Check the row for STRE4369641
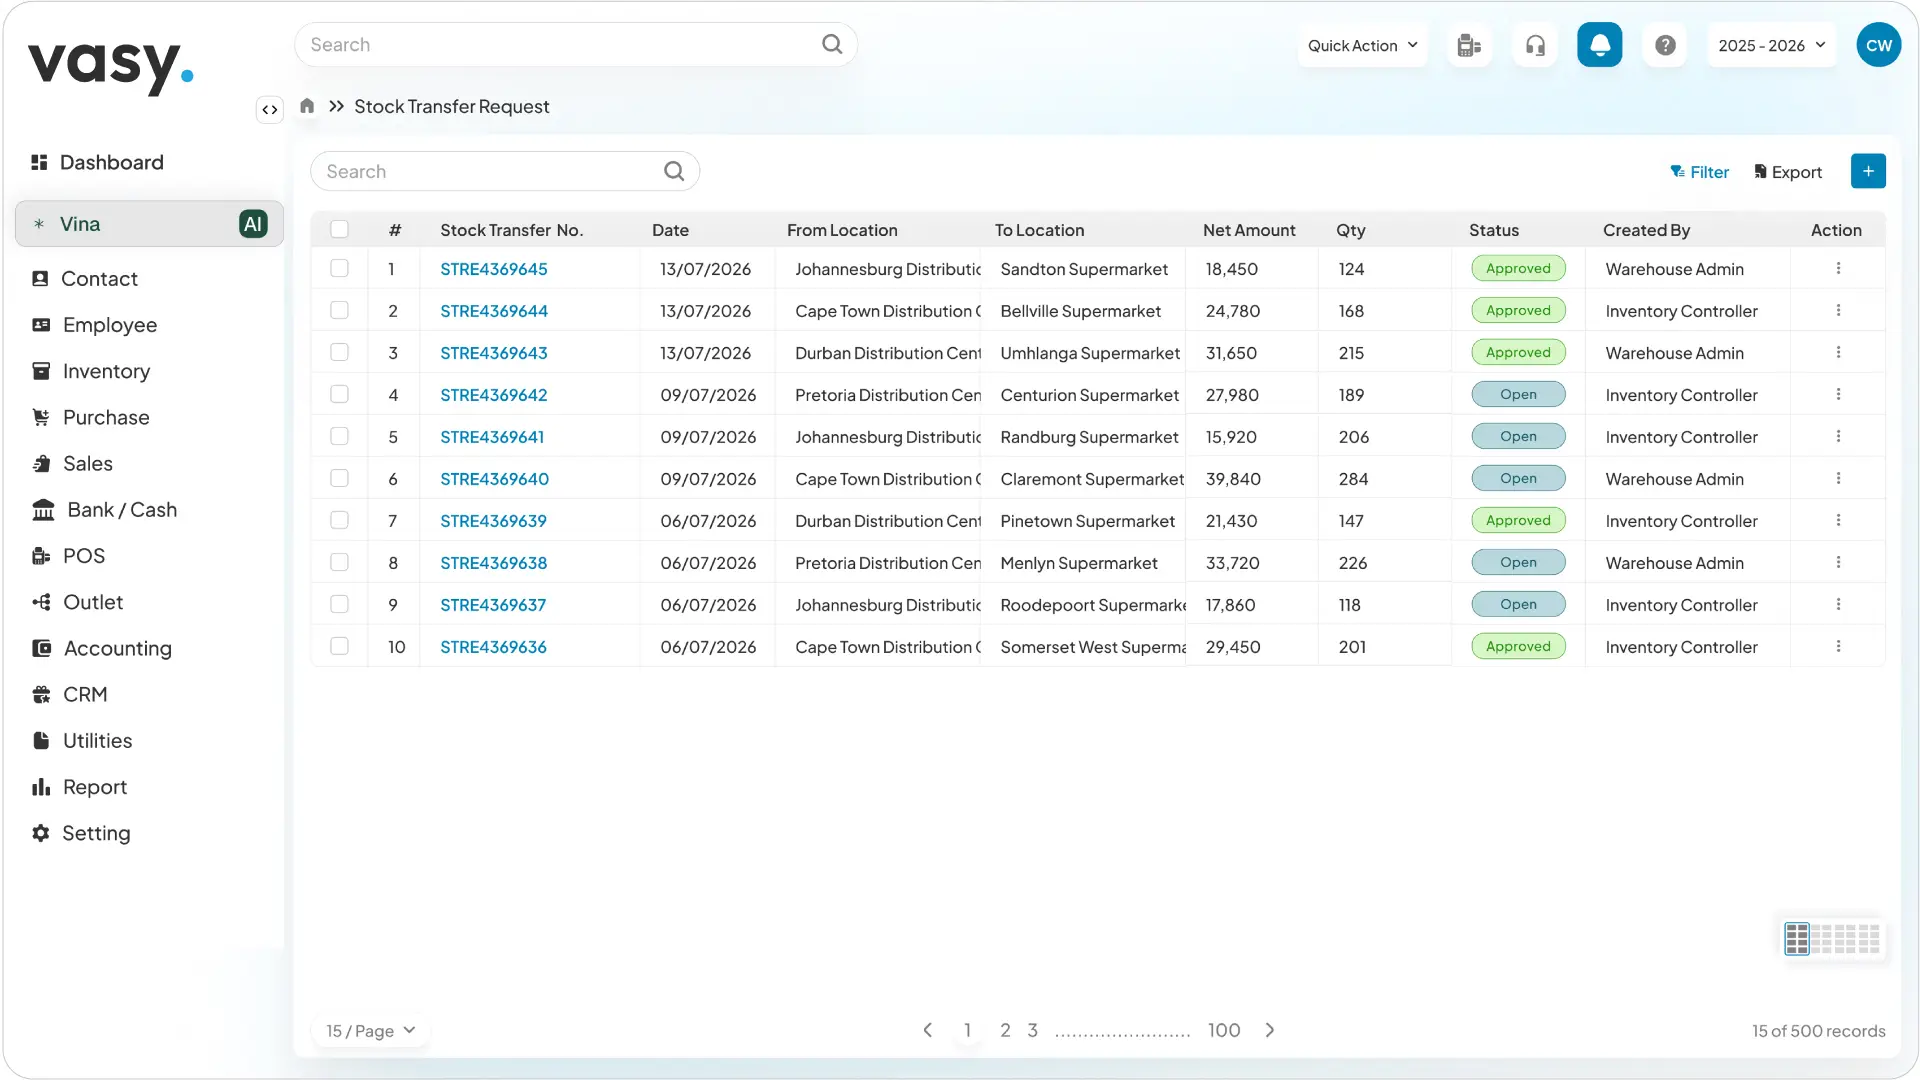 (340, 437)
